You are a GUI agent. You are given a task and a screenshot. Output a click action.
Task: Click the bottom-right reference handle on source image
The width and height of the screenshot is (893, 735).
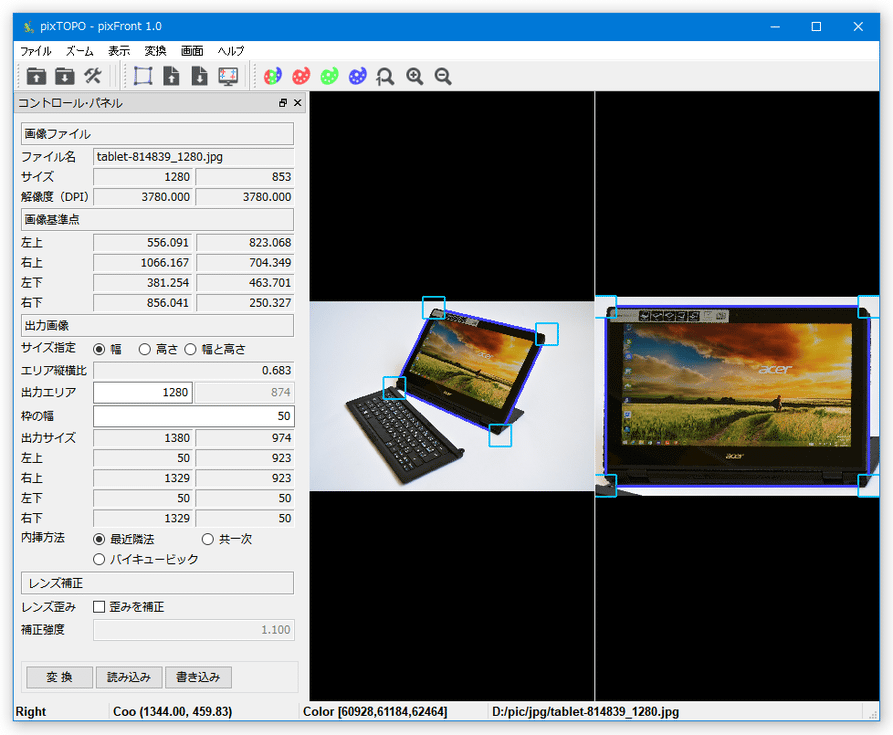[500, 436]
